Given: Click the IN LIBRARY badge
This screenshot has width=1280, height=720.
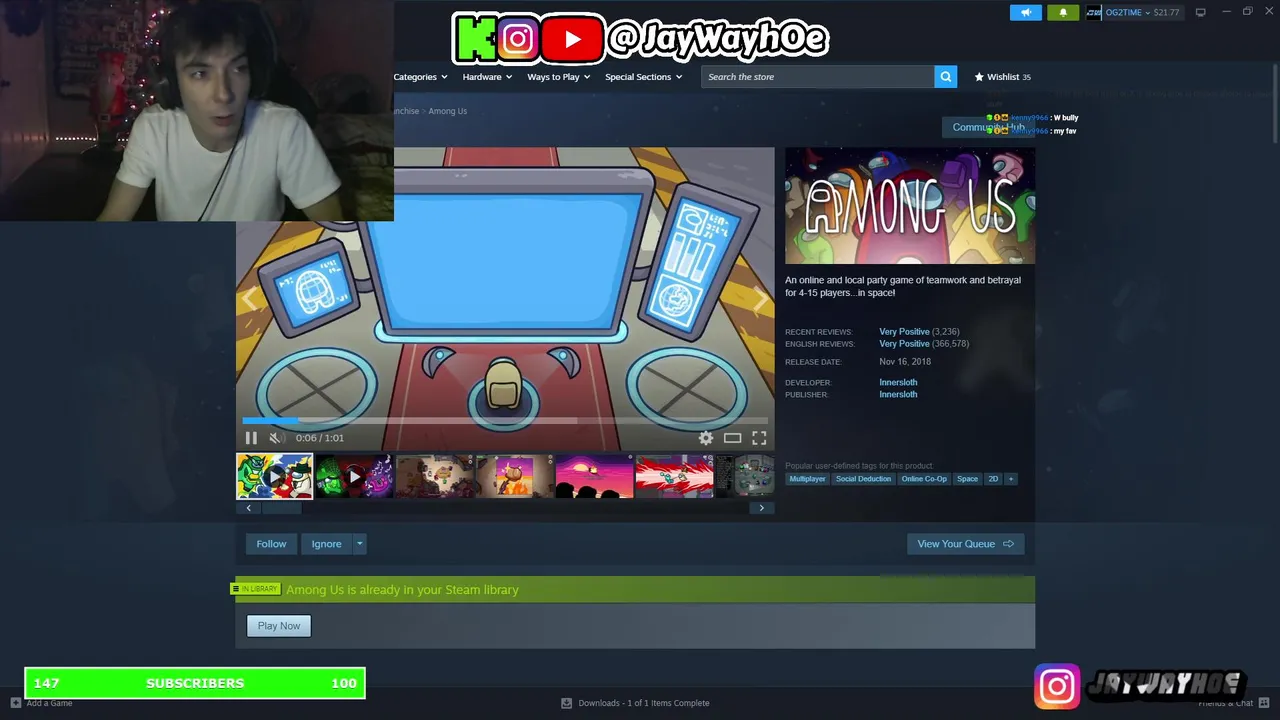Looking at the screenshot, I should pyautogui.click(x=256, y=589).
